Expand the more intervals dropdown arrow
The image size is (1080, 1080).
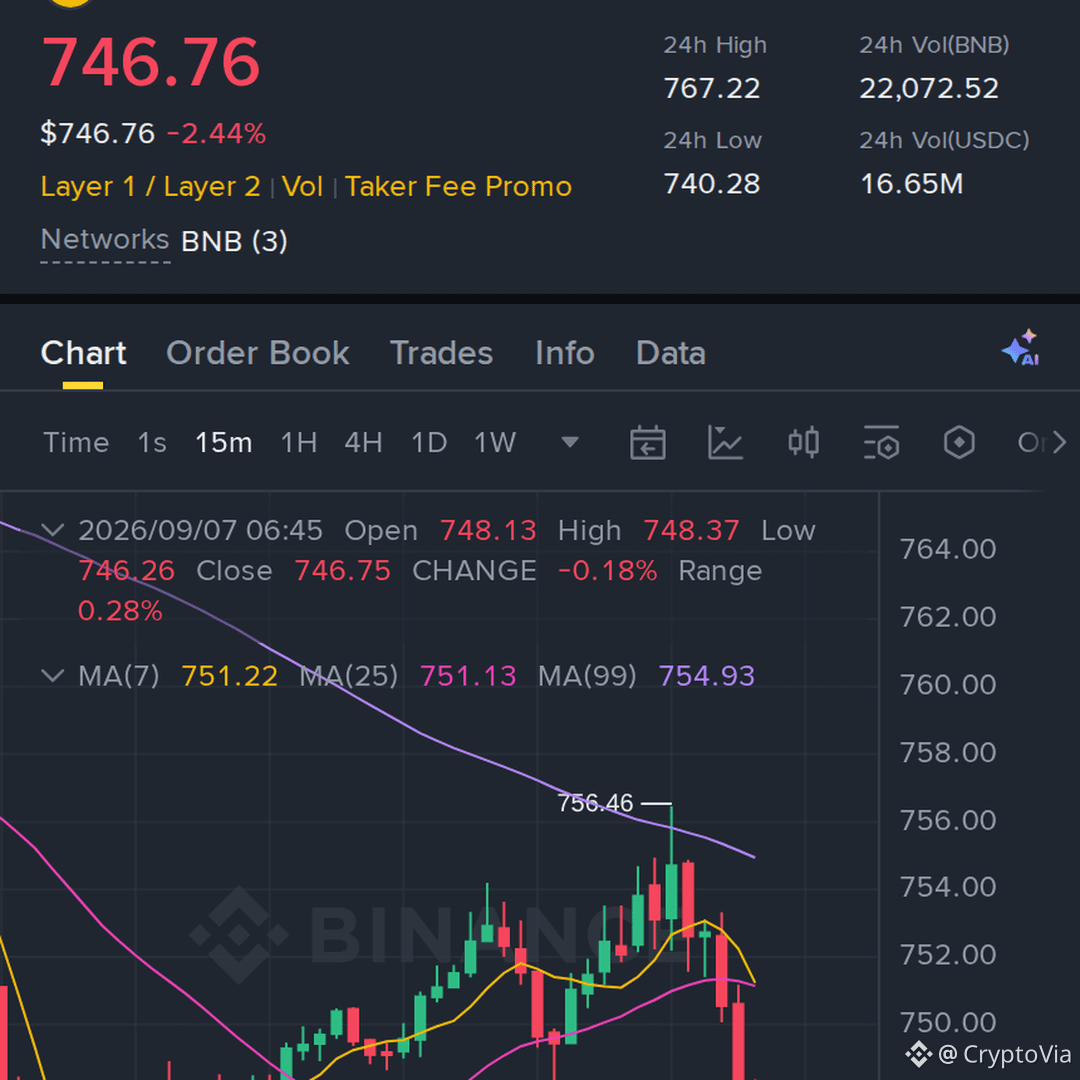click(570, 442)
